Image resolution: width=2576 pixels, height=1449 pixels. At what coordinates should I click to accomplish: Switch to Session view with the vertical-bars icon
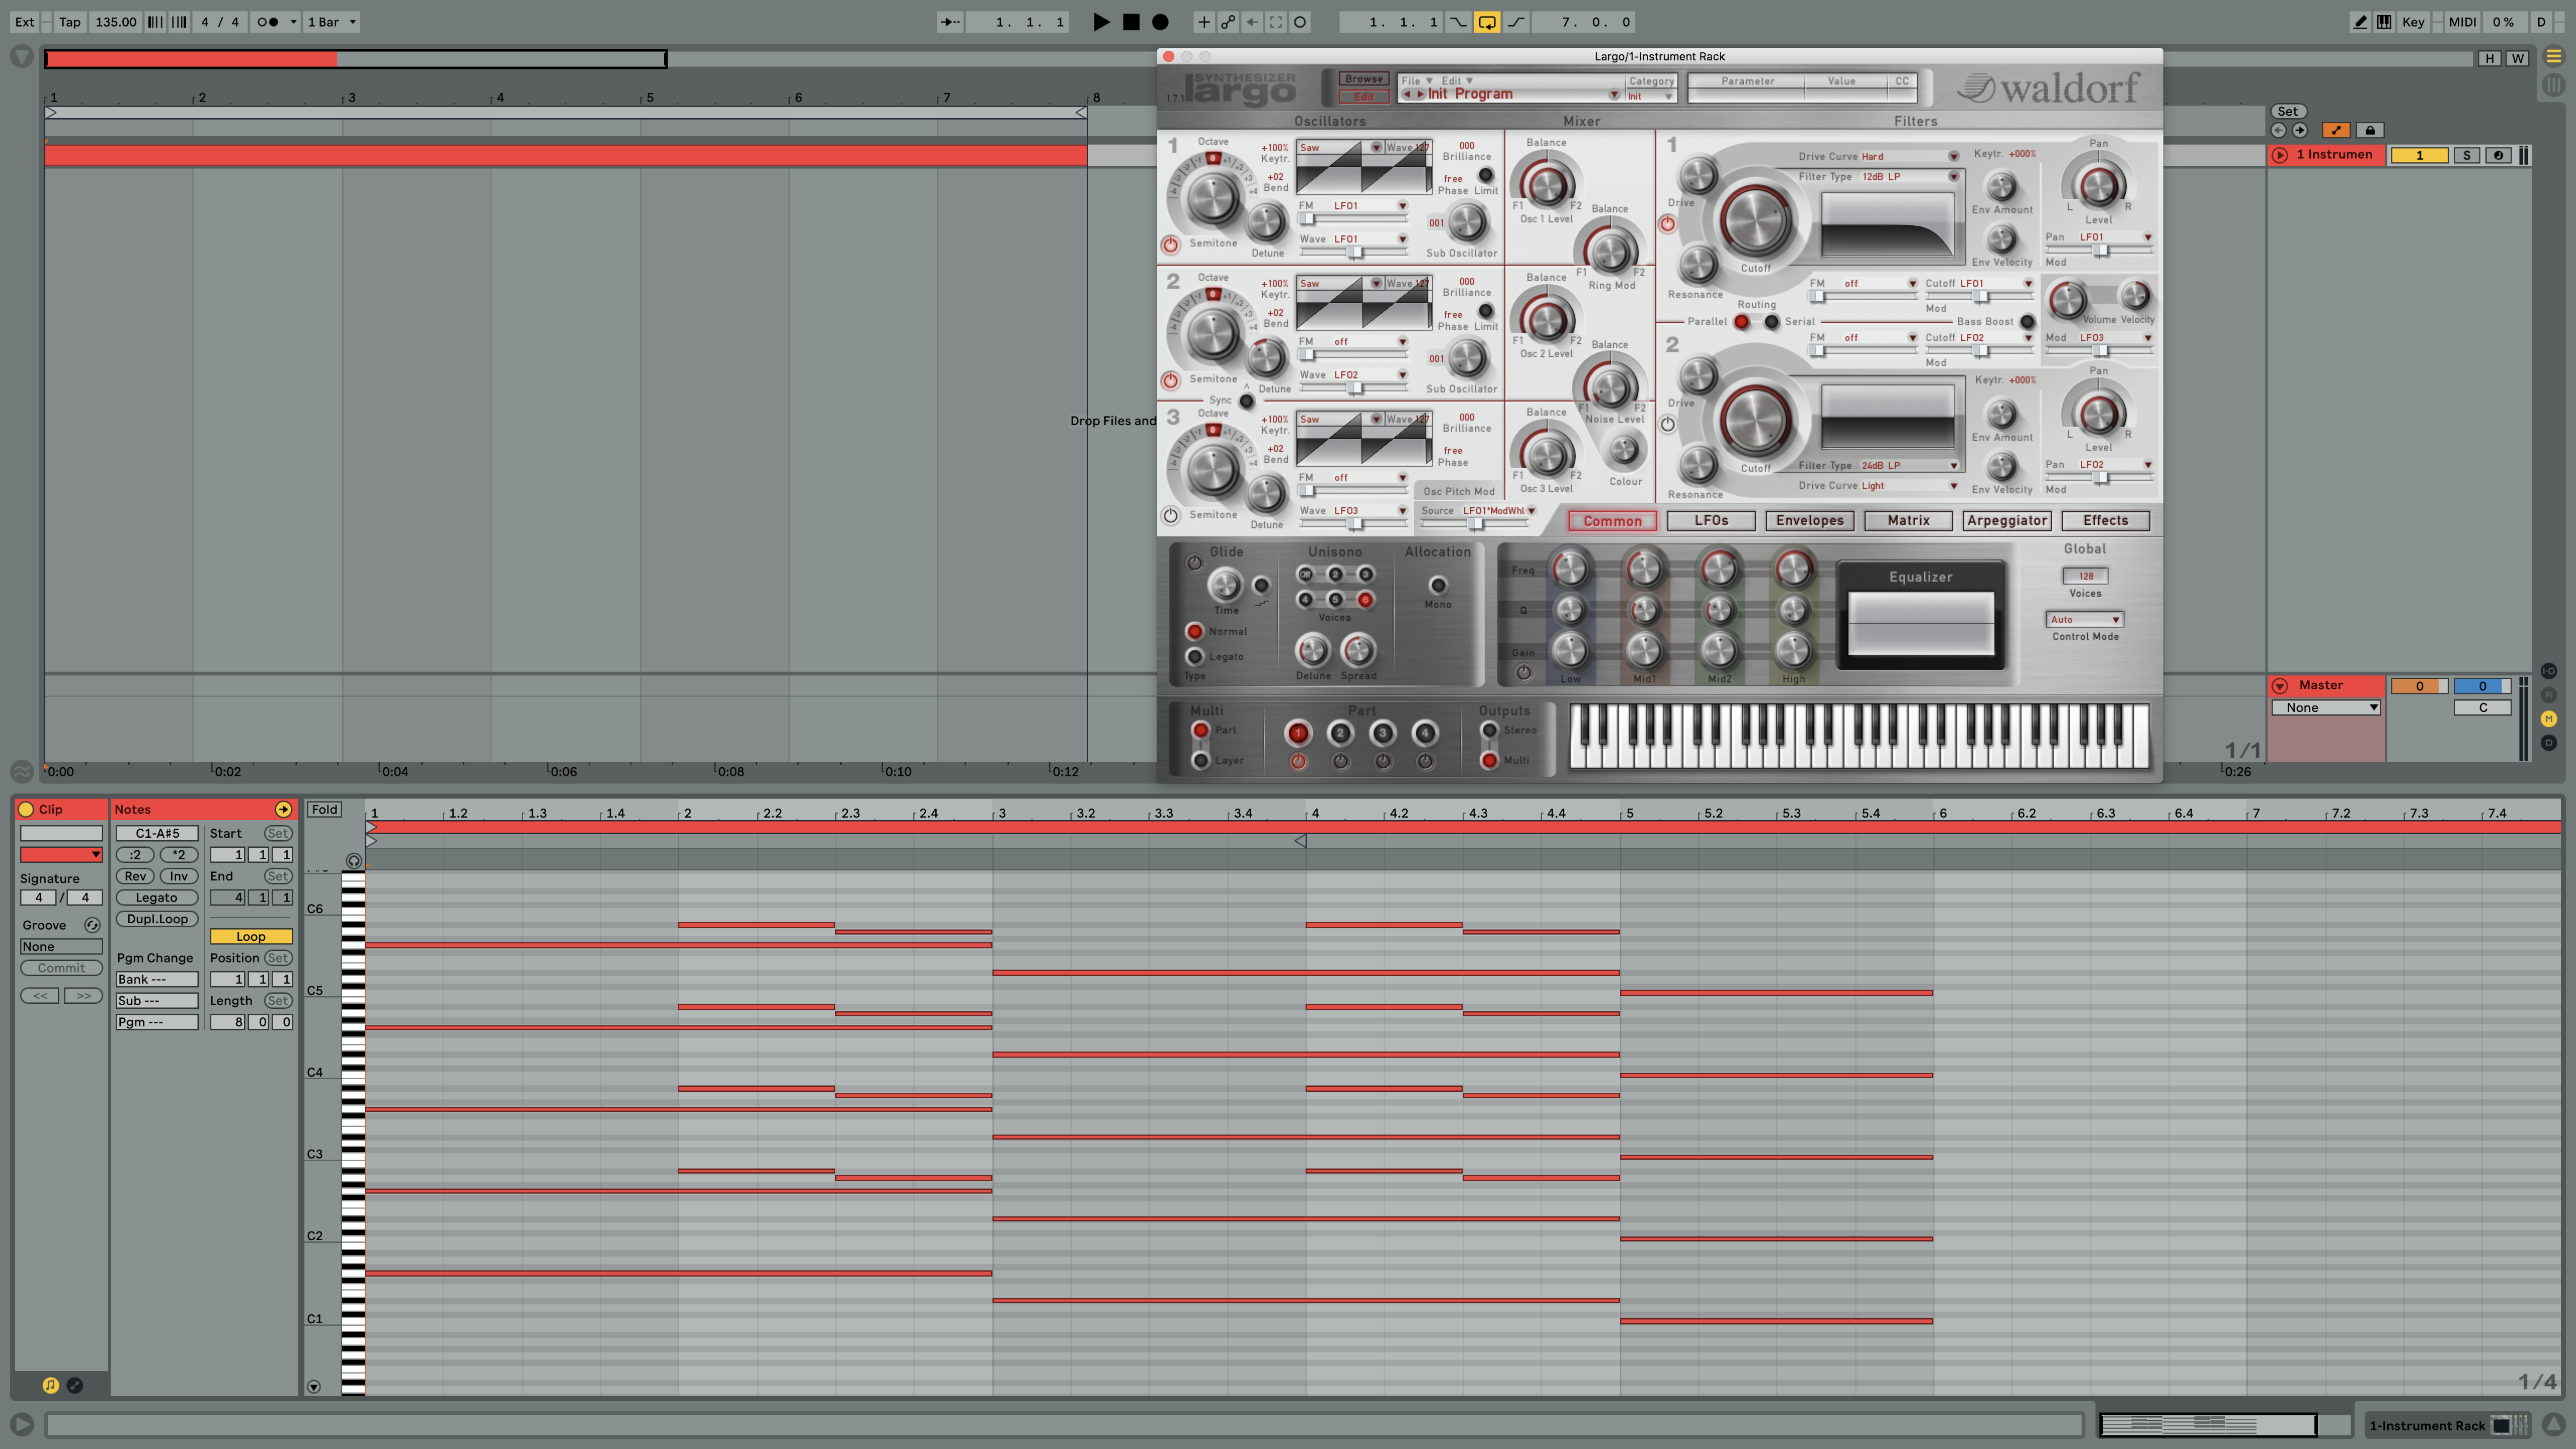point(2553,86)
